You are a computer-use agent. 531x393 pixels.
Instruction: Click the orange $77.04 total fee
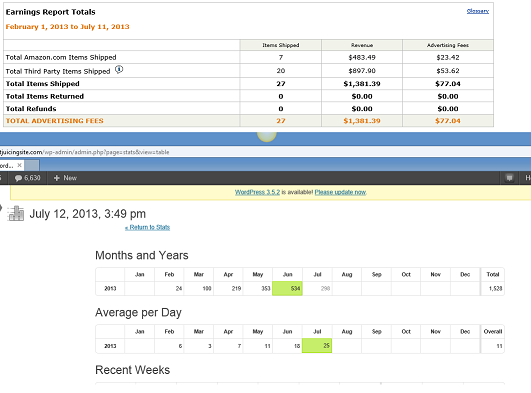448,121
